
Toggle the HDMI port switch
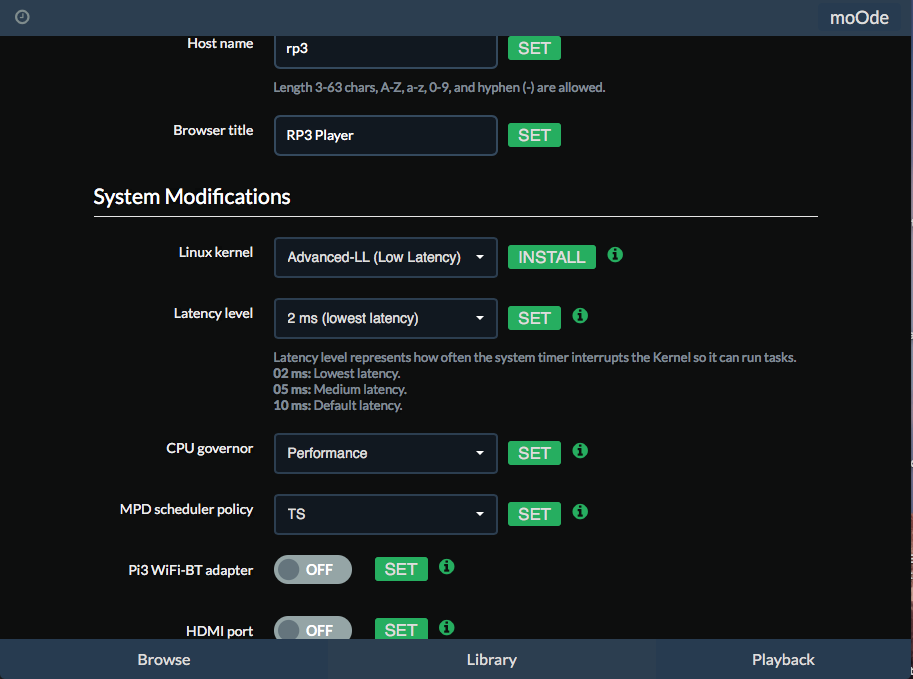(x=313, y=628)
